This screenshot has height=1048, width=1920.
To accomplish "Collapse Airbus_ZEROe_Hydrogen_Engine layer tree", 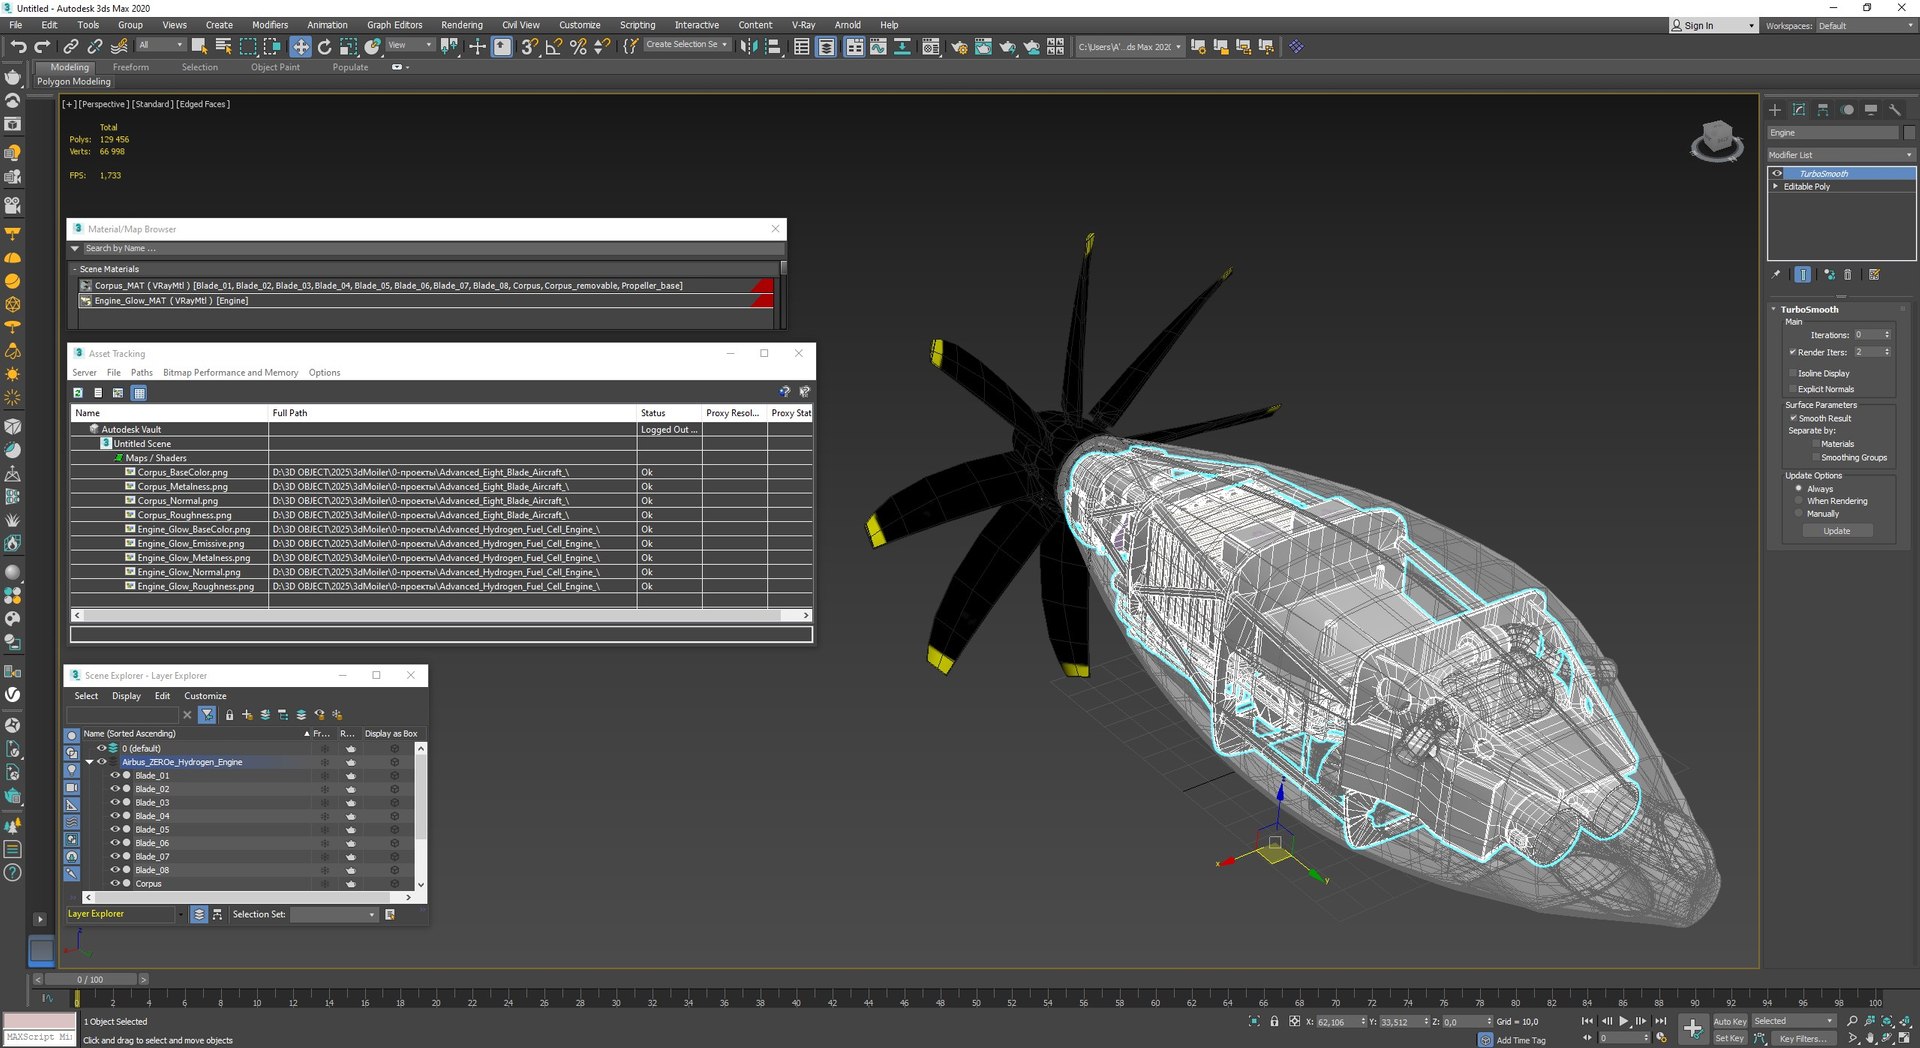I will [x=89, y=762].
